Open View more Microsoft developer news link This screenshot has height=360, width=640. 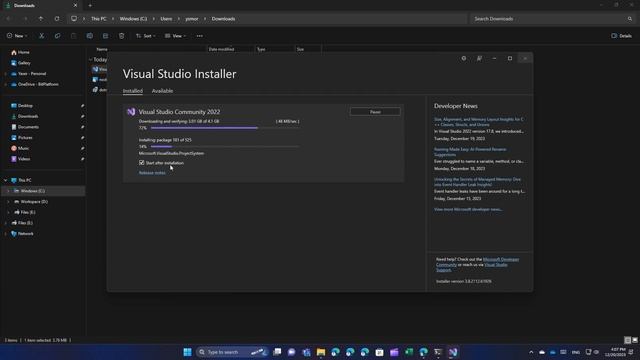tap(468, 209)
